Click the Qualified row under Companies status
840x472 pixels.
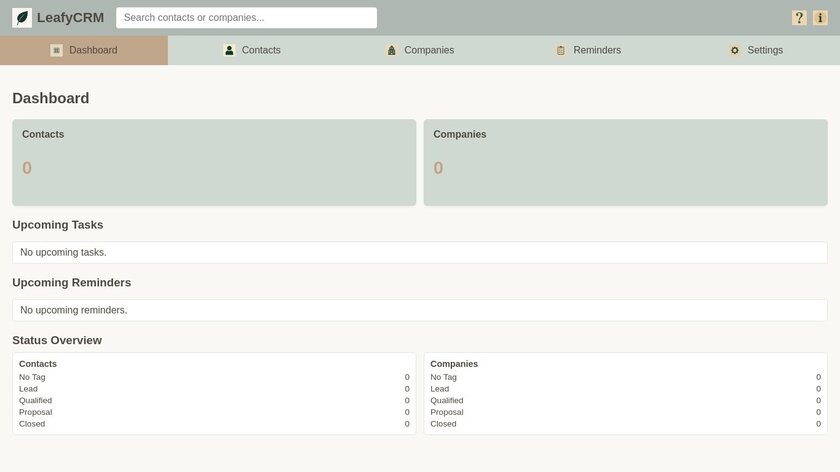coord(625,400)
